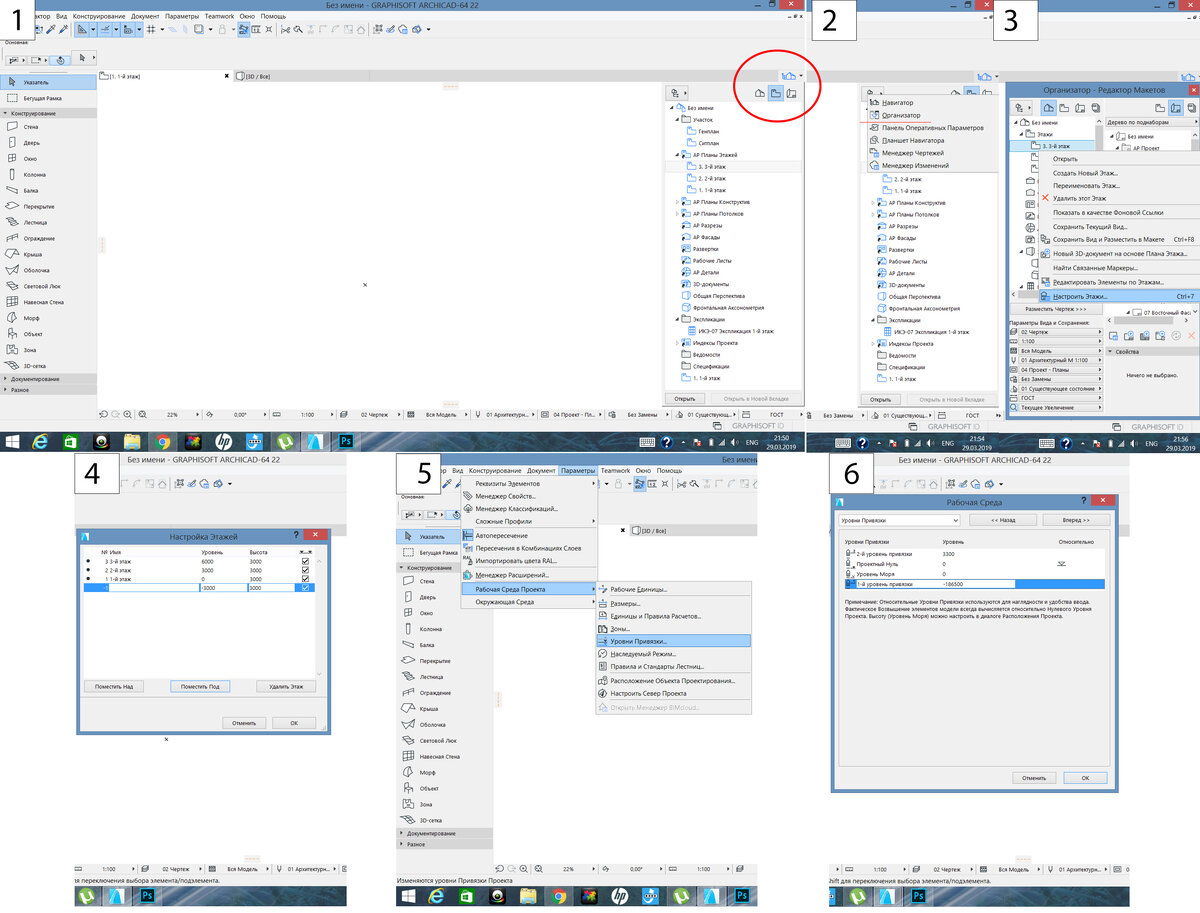The width and height of the screenshot is (1200, 913).
Task: Select the 3D-сетка tool in 1-й этаж tab window
Action: [x=48, y=365]
